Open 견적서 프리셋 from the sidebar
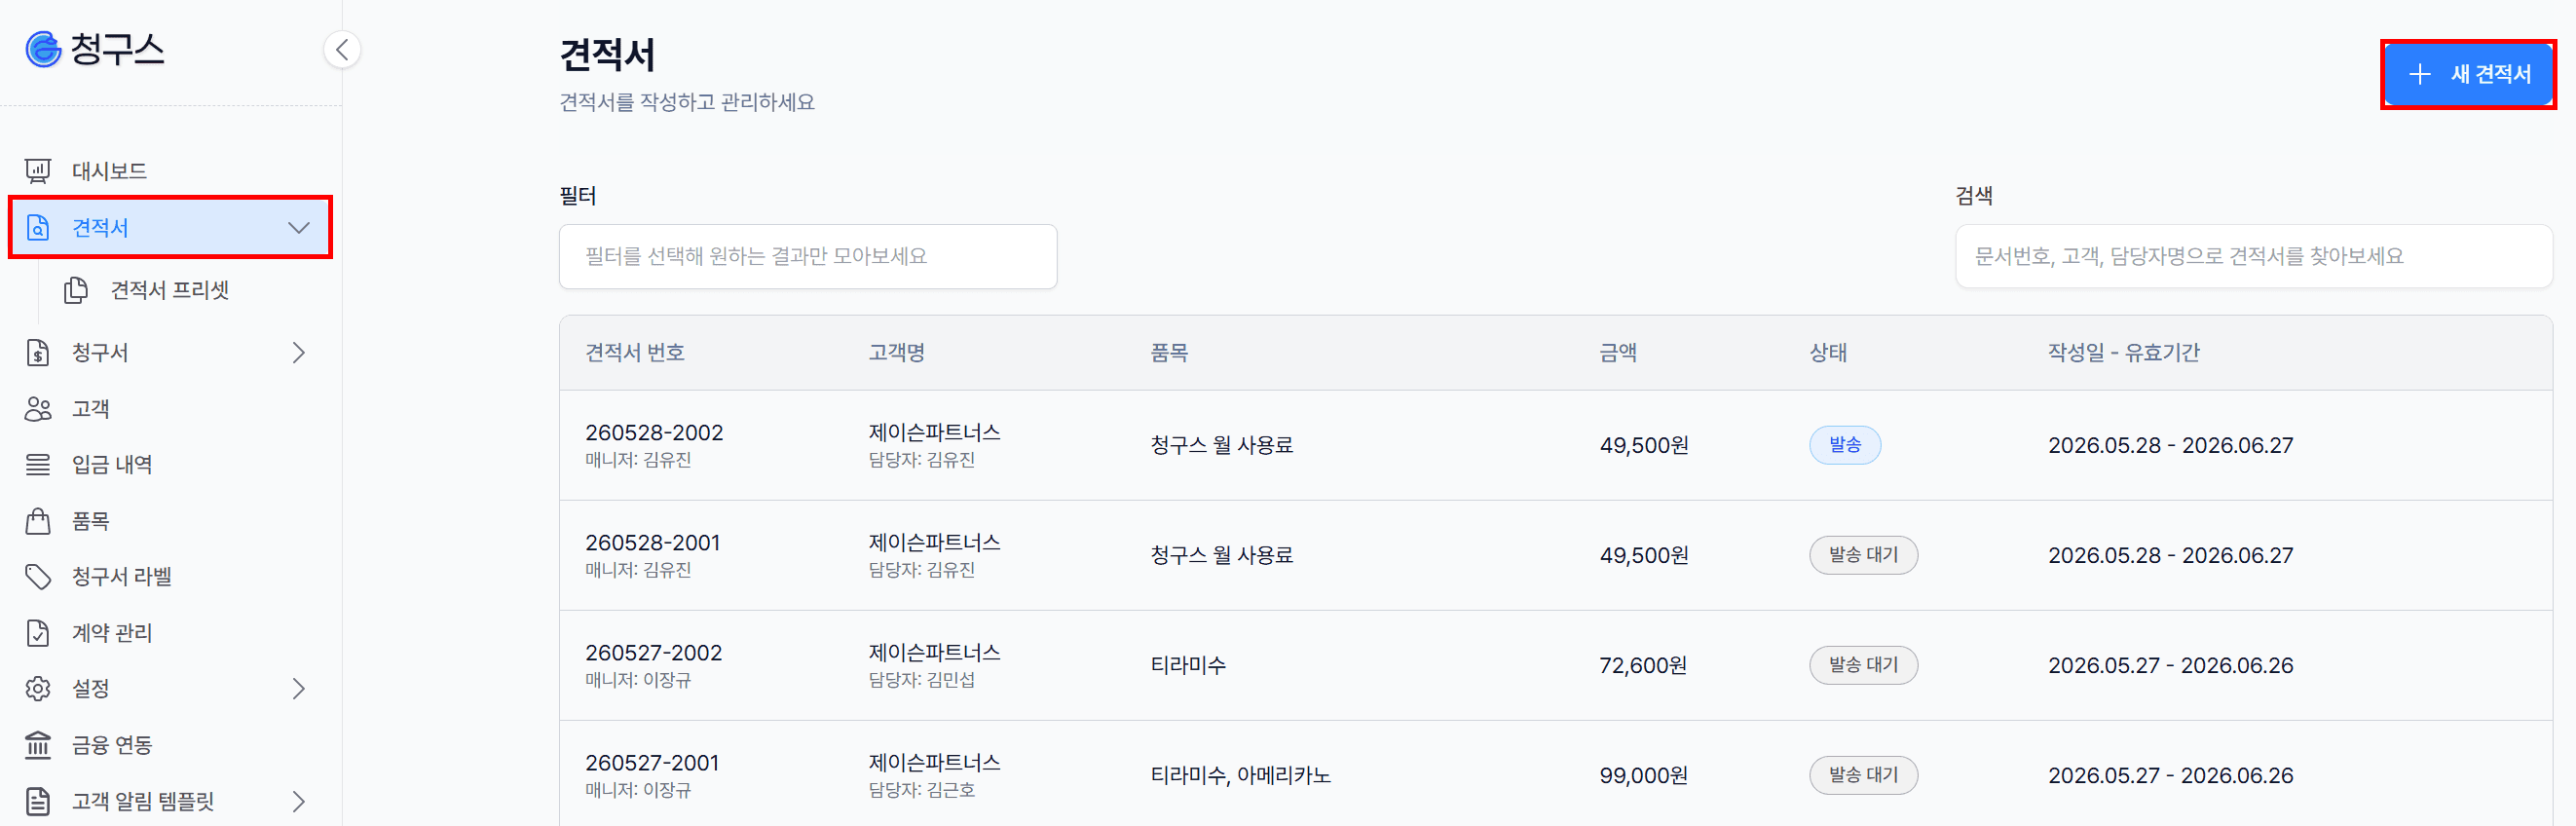Screen dimensions: 2576x826 170,290
